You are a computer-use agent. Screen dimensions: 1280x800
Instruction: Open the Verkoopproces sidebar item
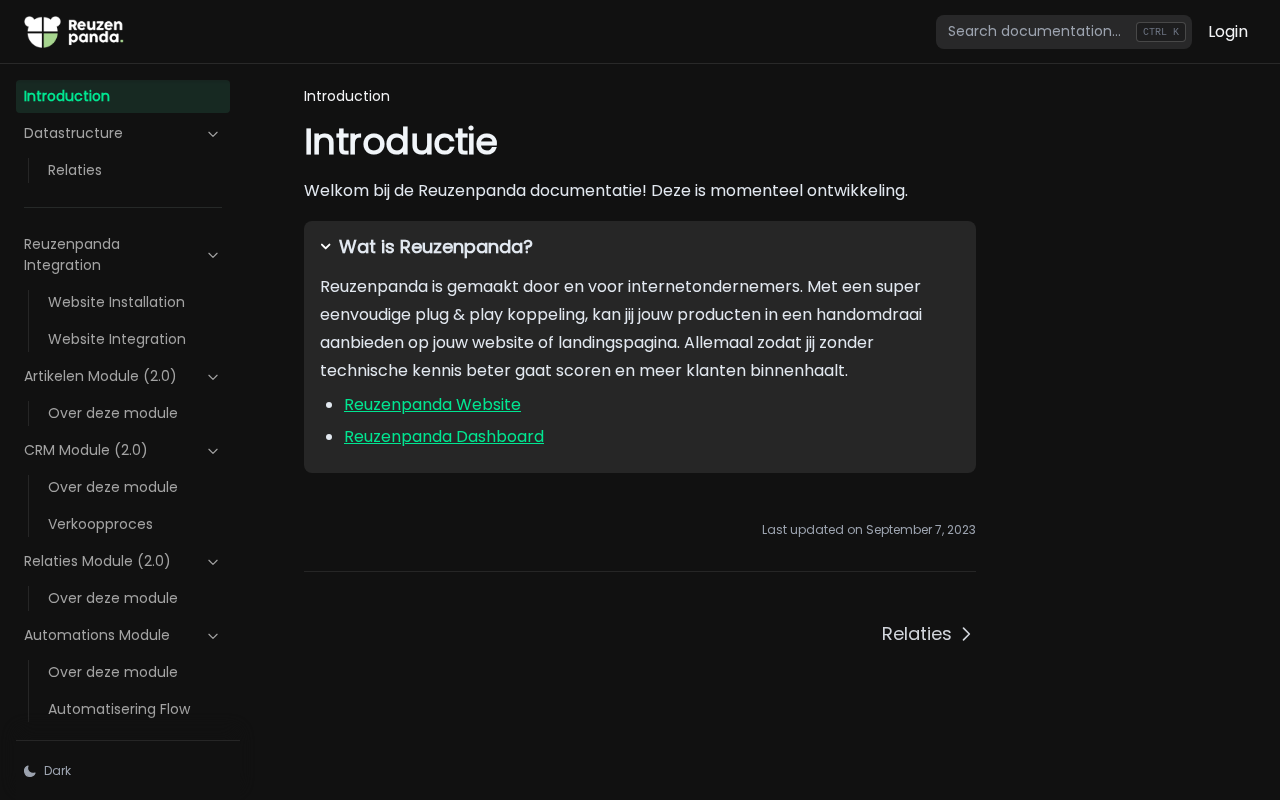click(100, 524)
